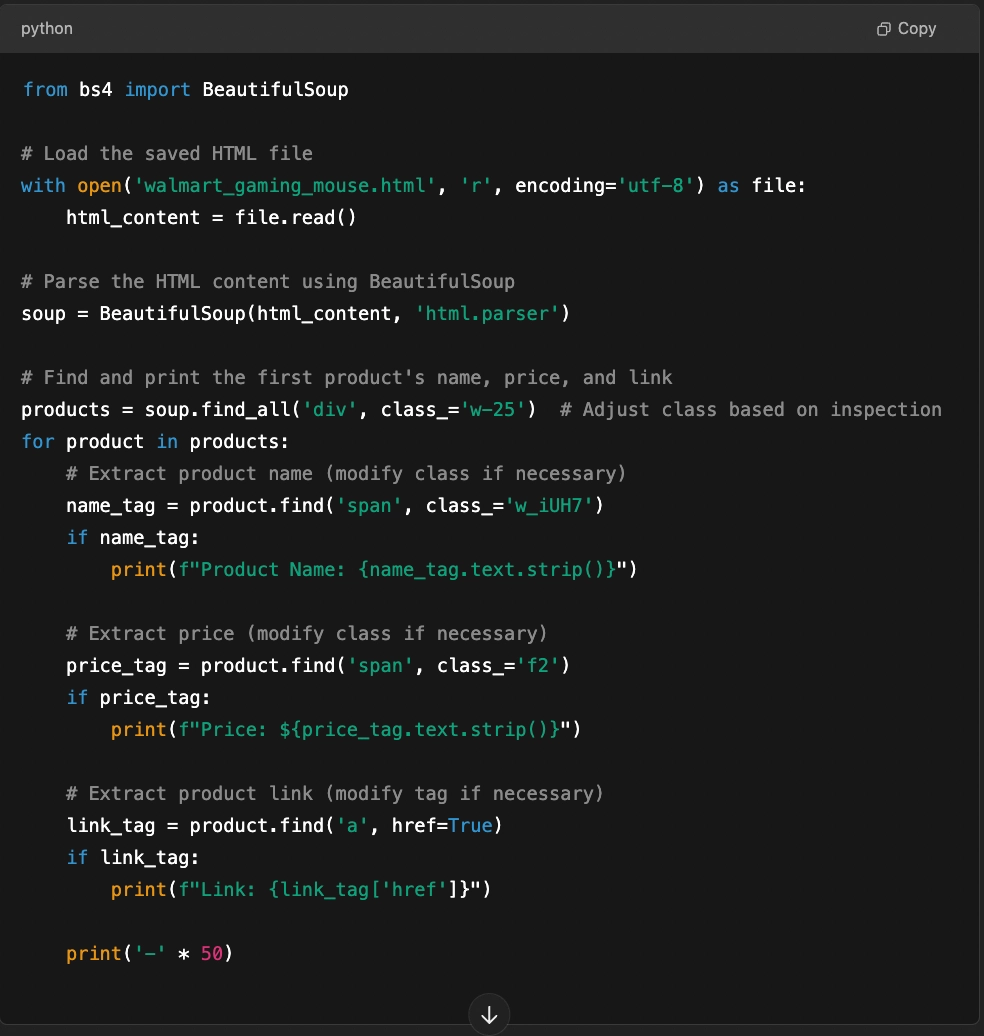This screenshot has width=984, height=1036.
Task: Click the python language label
Action: coord(47,28)
